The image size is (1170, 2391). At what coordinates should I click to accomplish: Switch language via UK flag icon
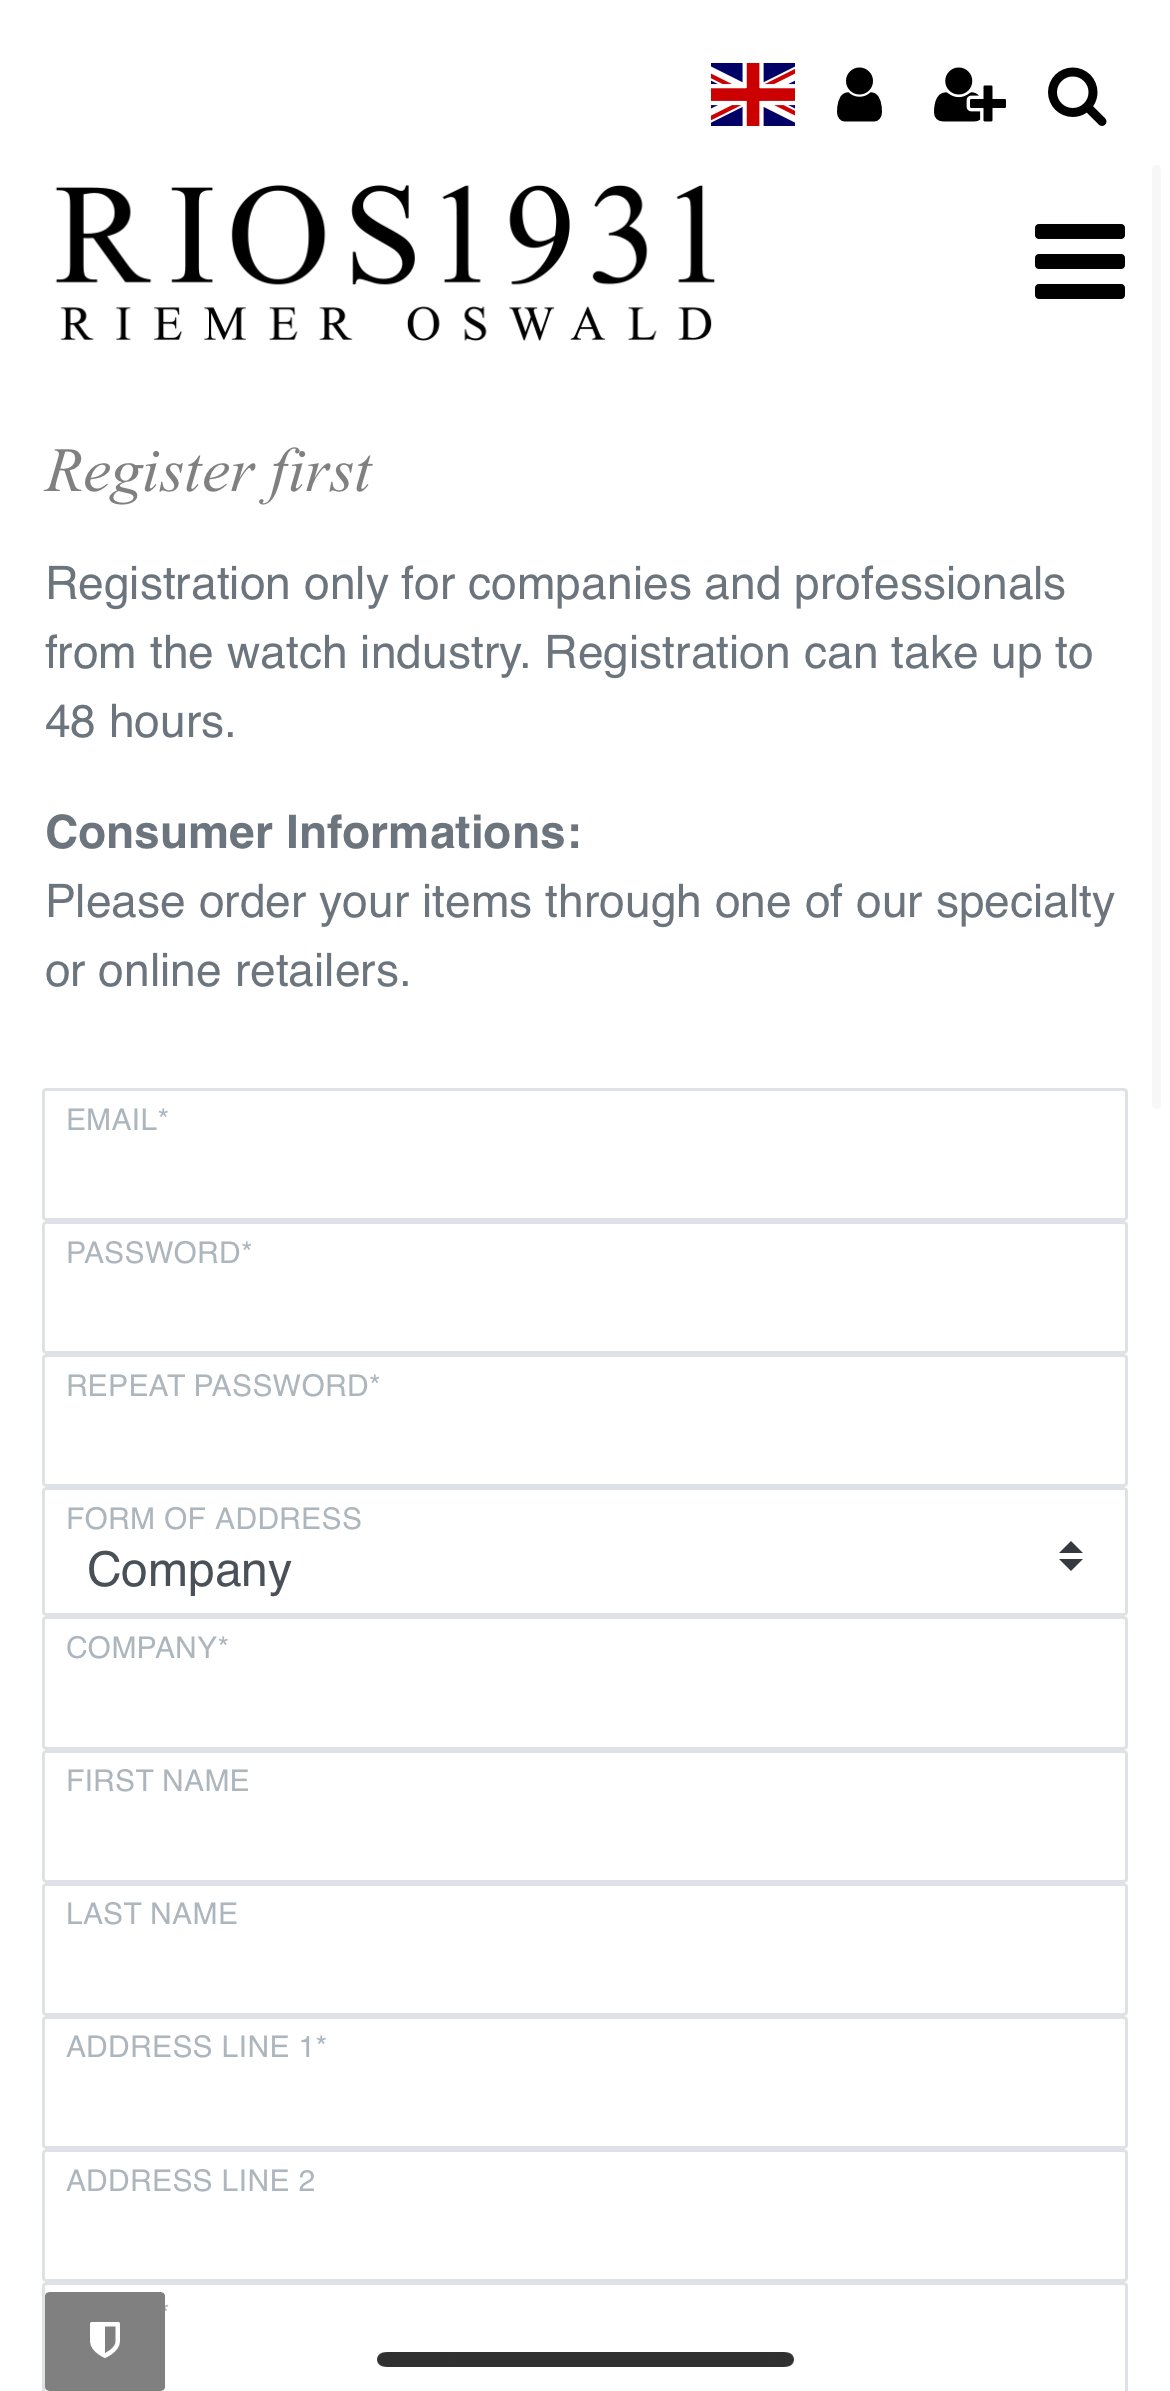point(752,95)
